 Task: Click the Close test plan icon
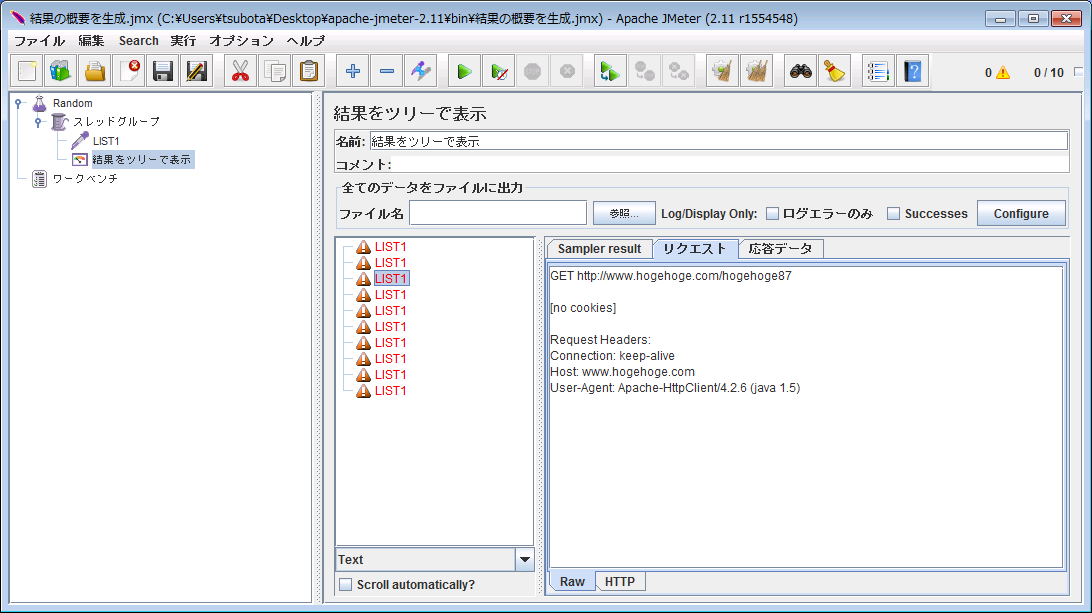click(129, 71)
